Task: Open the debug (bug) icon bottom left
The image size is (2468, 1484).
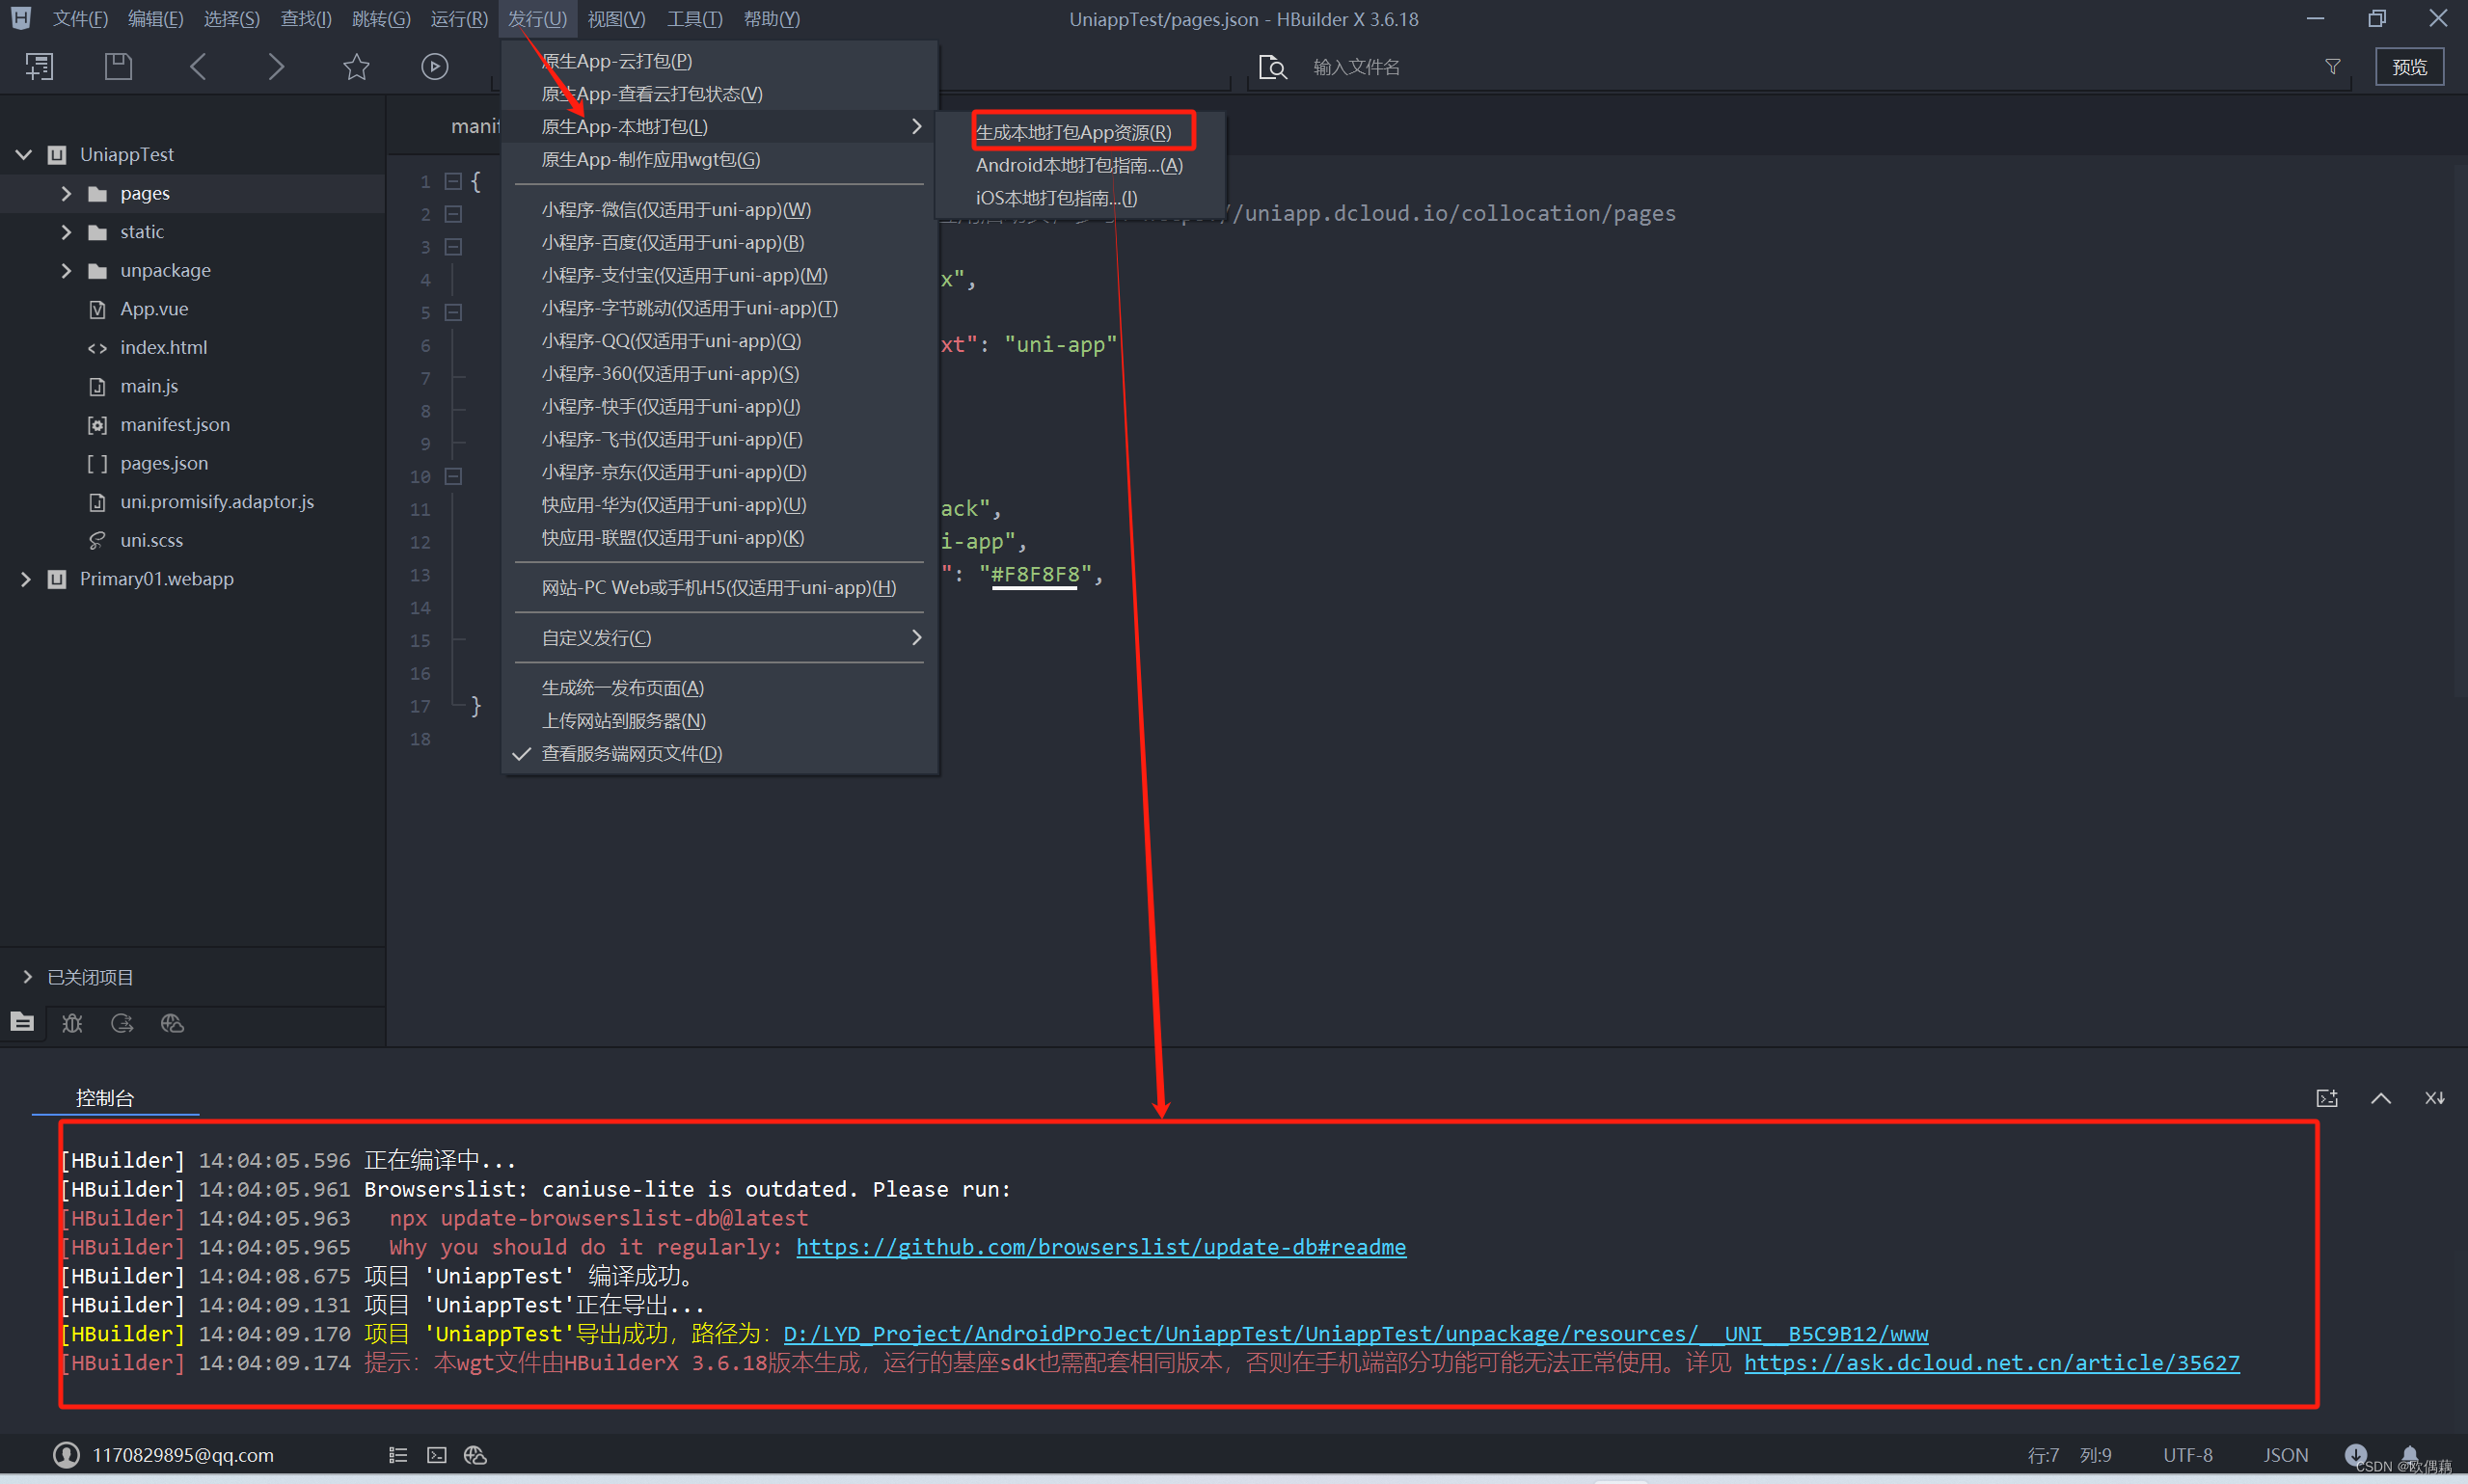Action: (71, 1023)
